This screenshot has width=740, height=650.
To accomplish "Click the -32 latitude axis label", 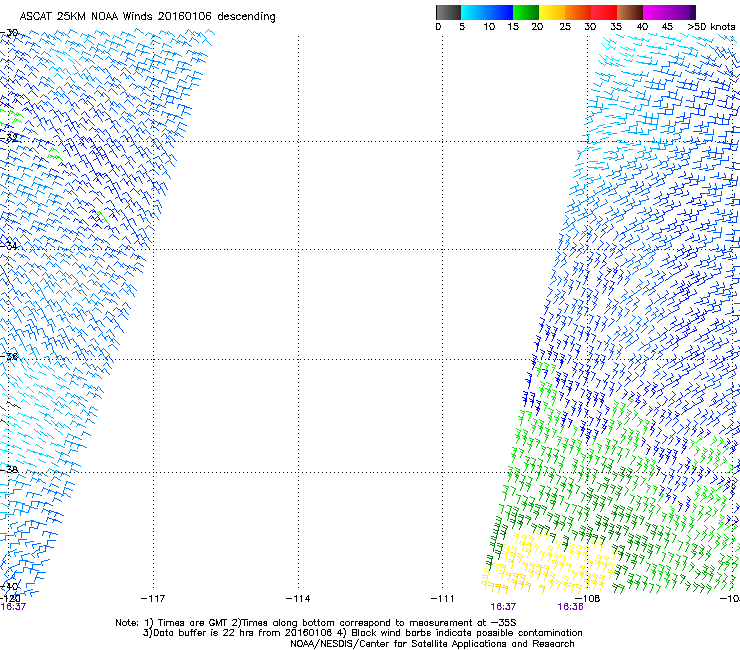I will click(9, 138).
